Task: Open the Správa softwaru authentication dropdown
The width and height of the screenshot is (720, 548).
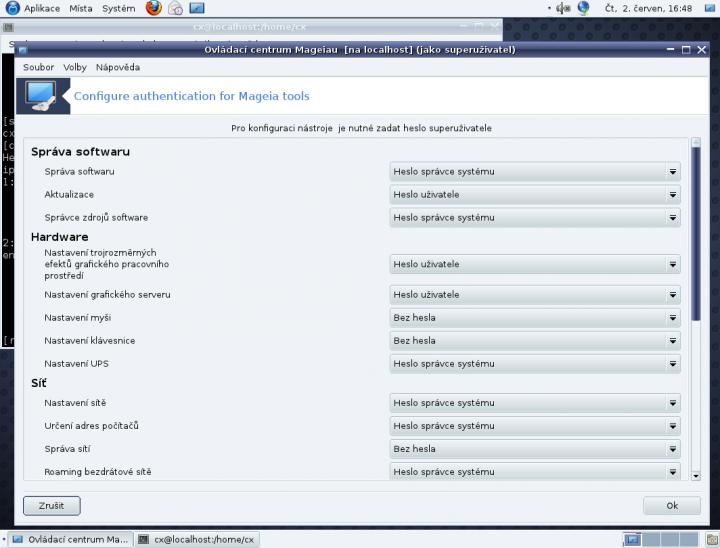Action: point(535,171)
